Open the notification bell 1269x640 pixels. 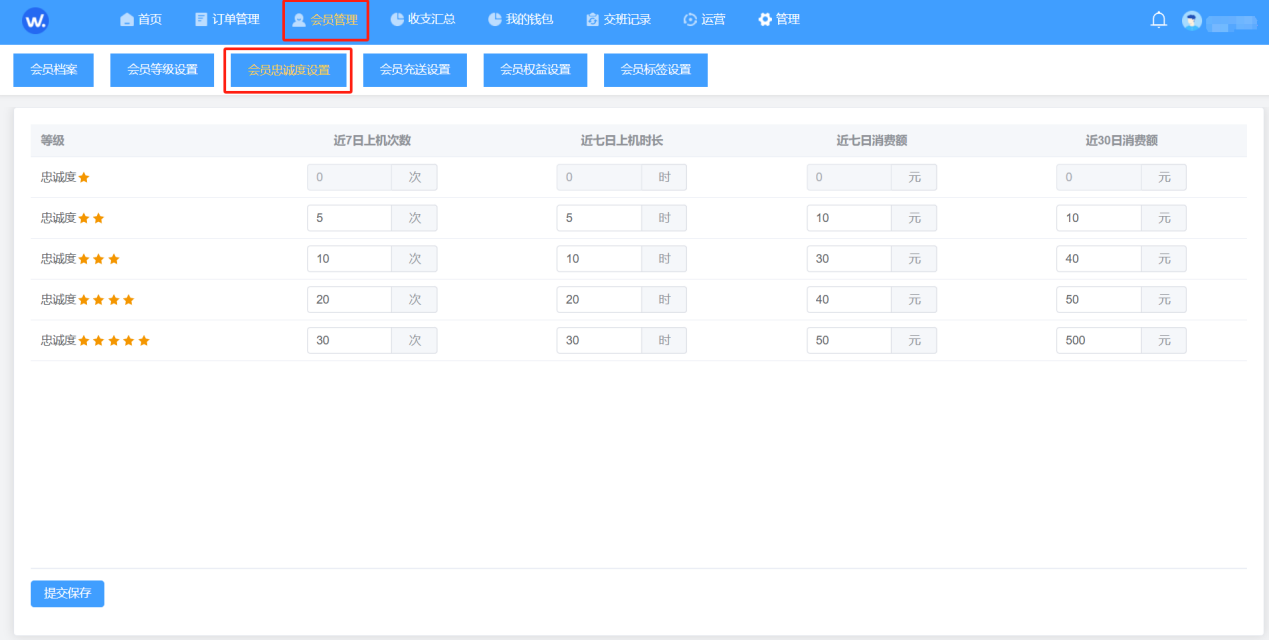1159,20
